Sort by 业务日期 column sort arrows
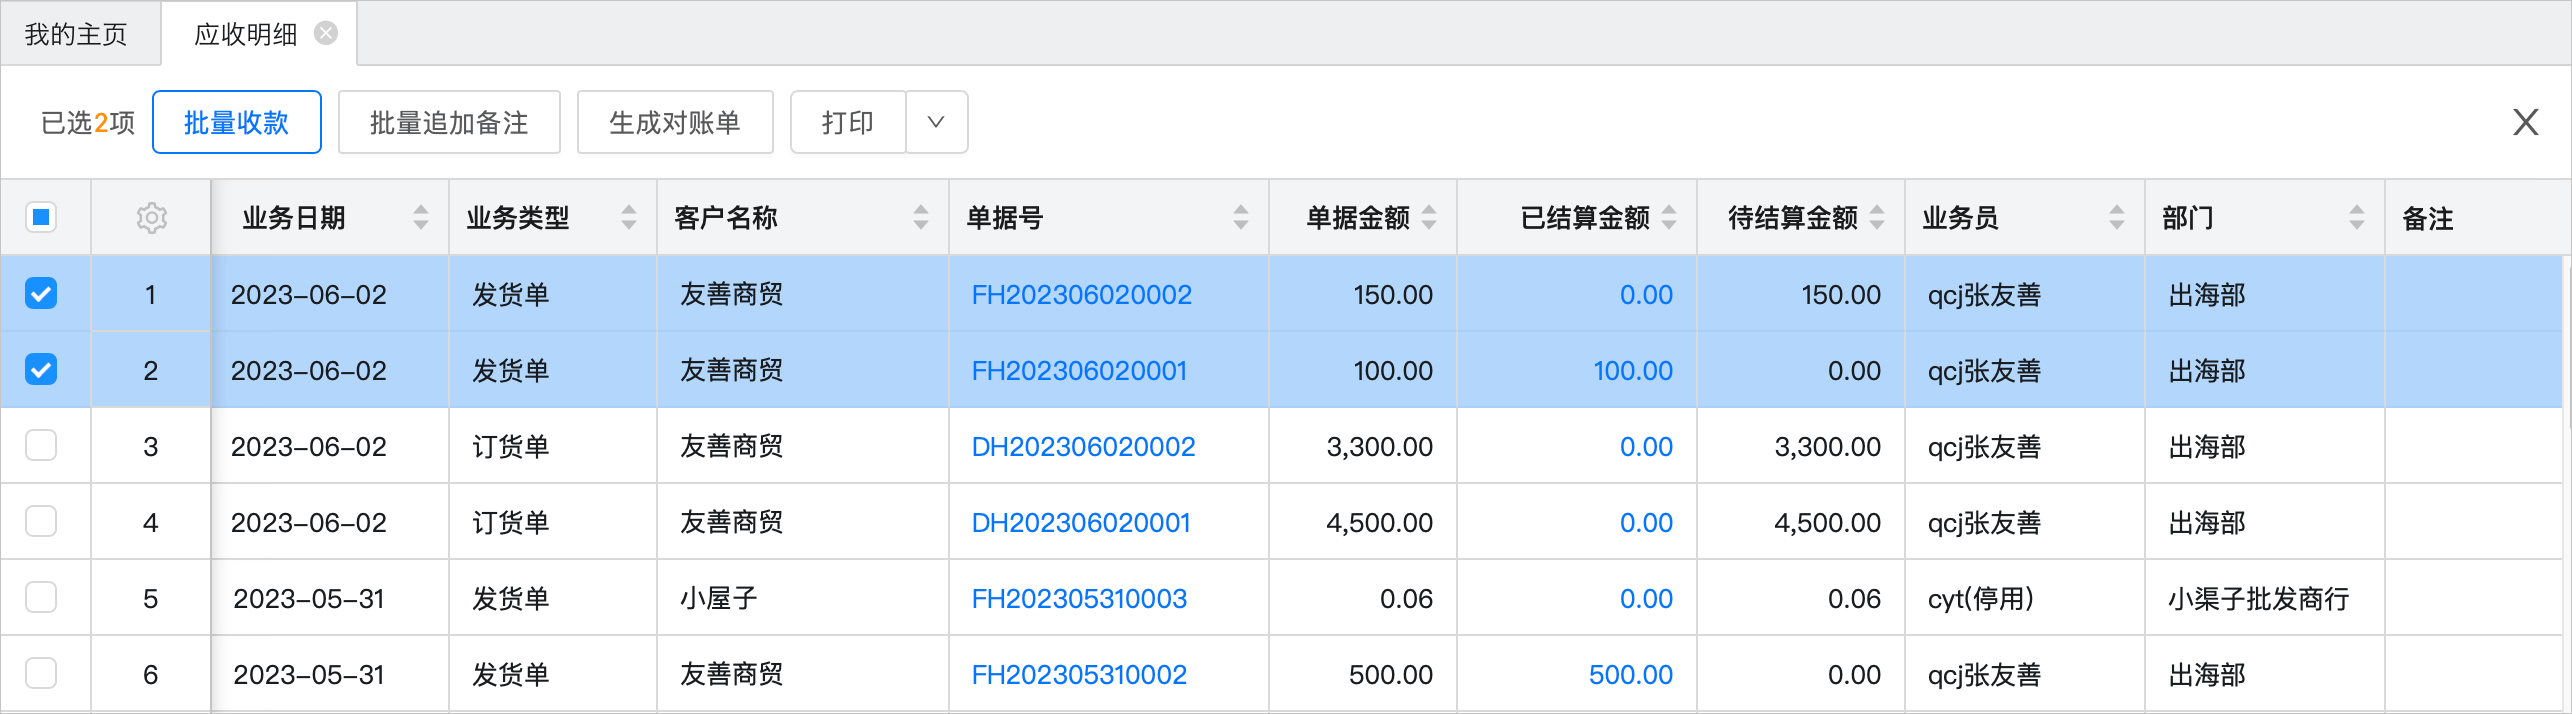The width and height of the screenshot is (2572, 714). pyautogui.click(x=421, y=218)
